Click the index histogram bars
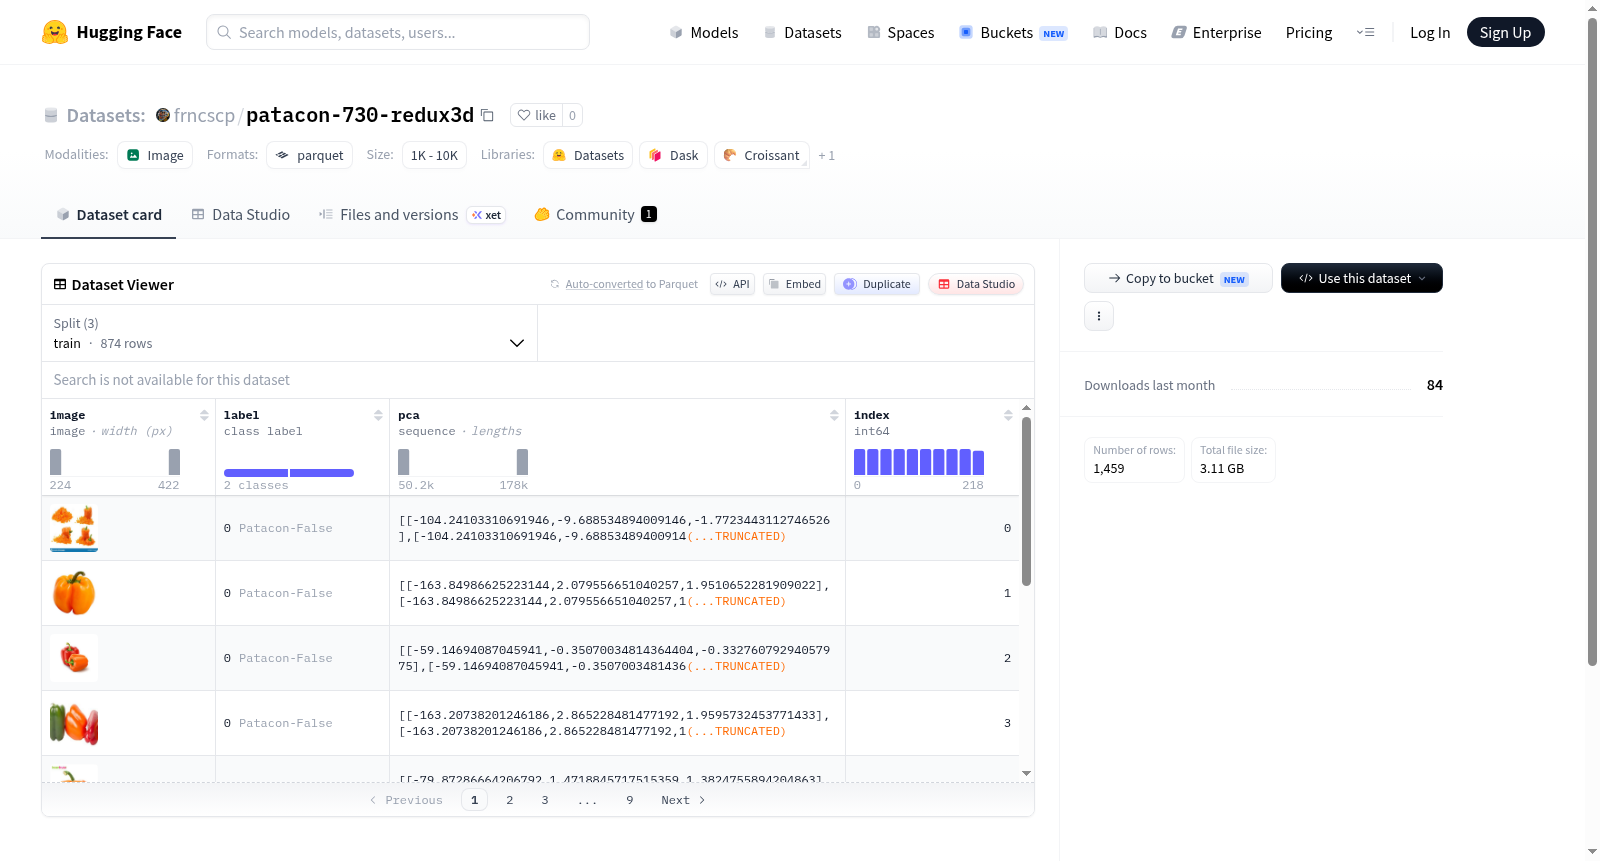Viewport: 1600px width, 861px height. 919,462
